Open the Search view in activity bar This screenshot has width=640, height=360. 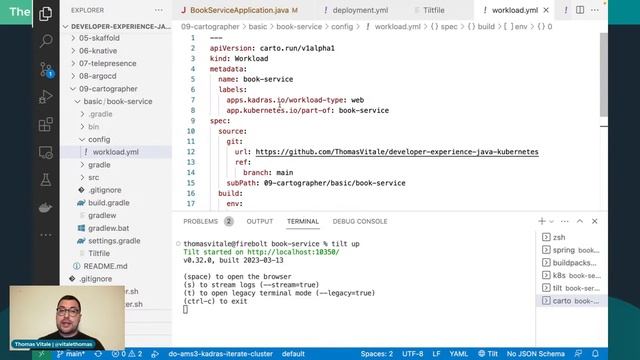point(46,41)
